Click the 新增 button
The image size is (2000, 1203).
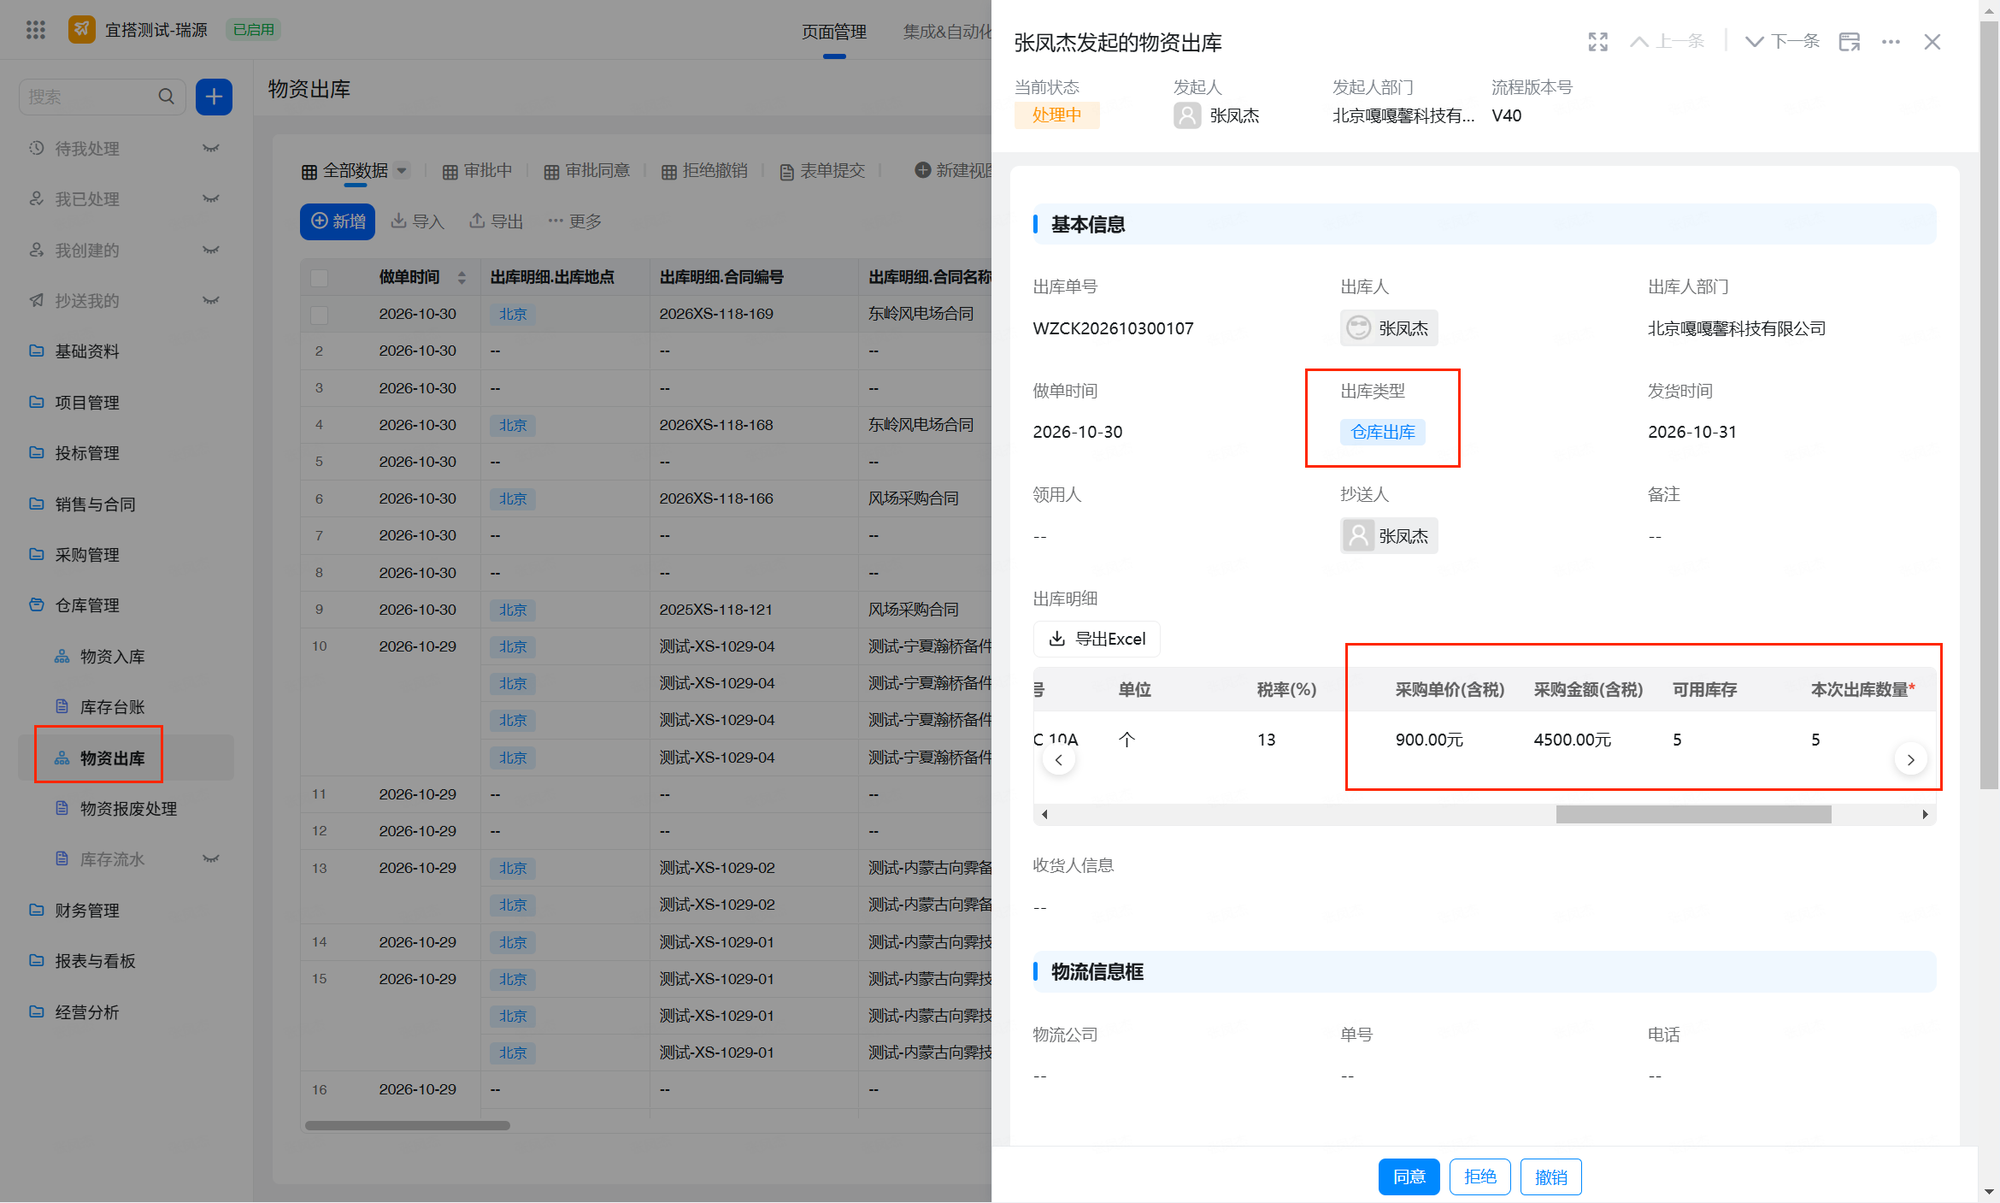[338, 221]
